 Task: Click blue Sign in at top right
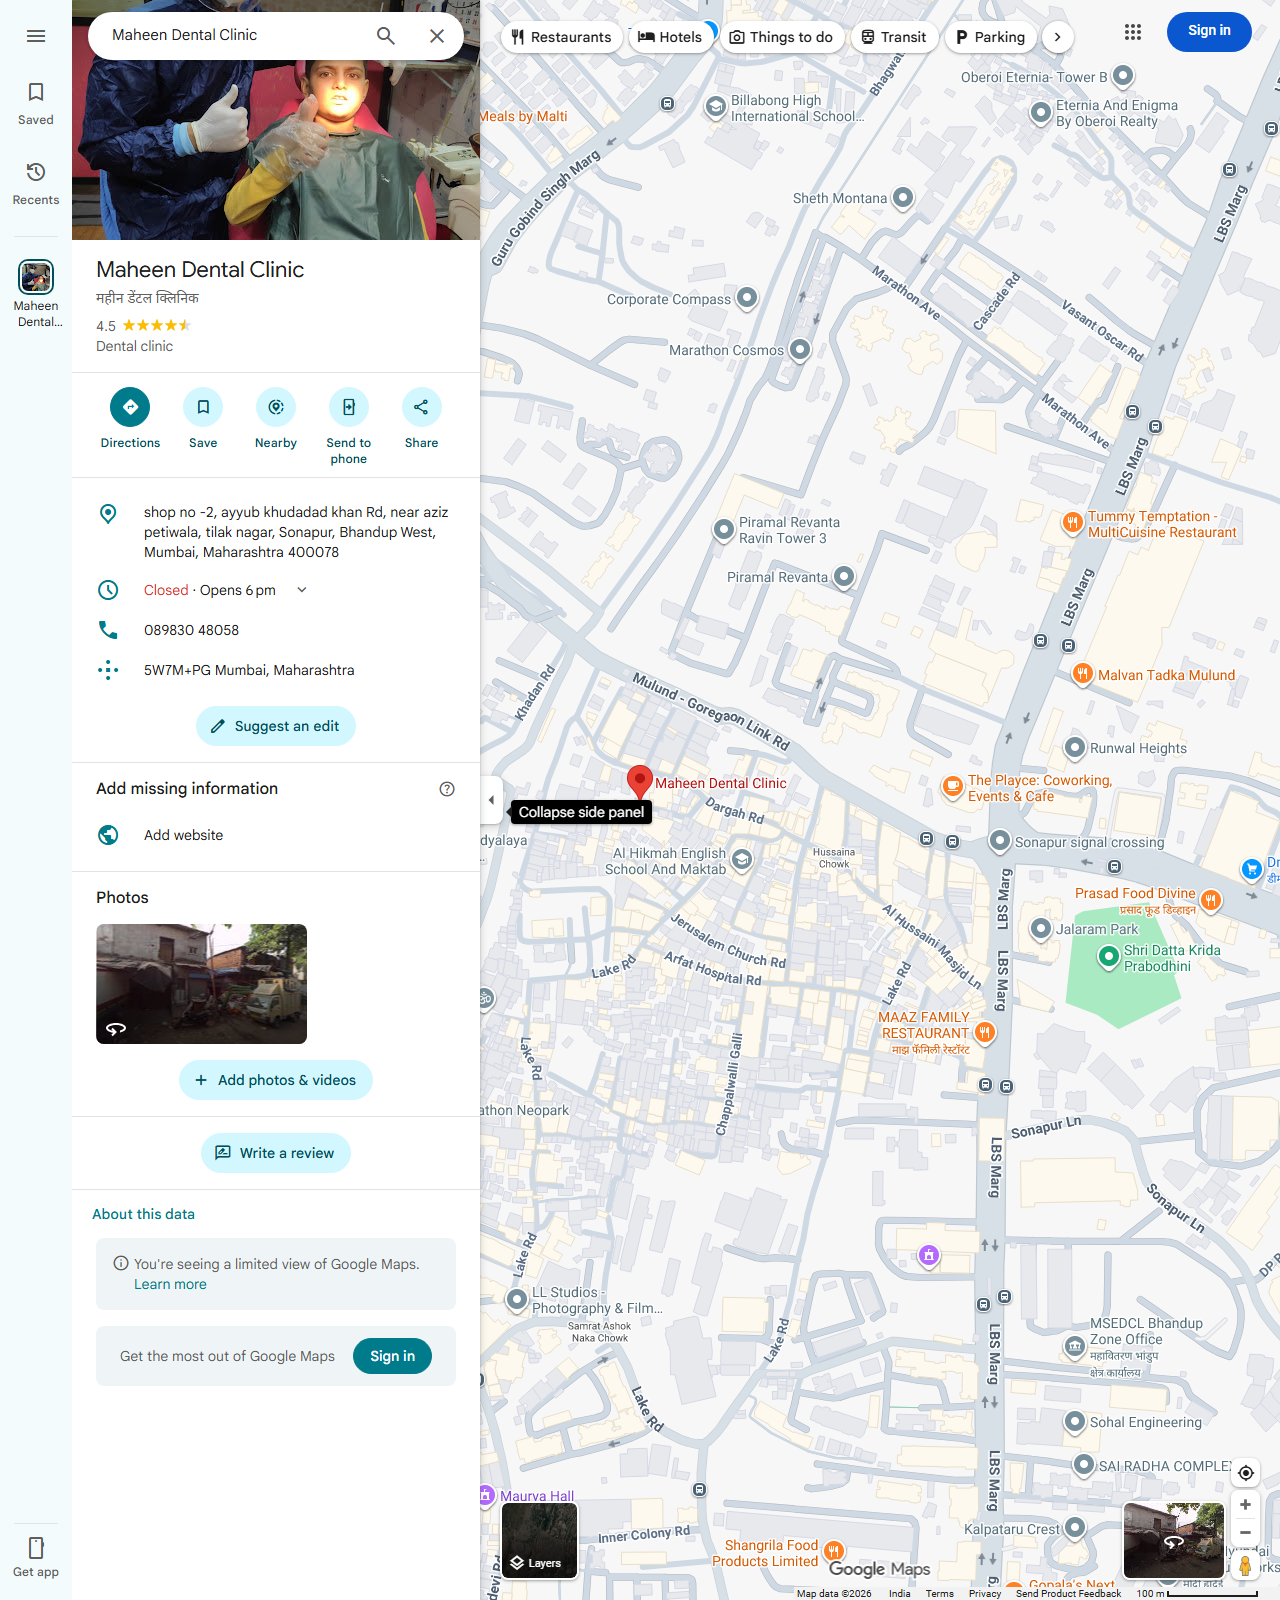point(1209,31)
